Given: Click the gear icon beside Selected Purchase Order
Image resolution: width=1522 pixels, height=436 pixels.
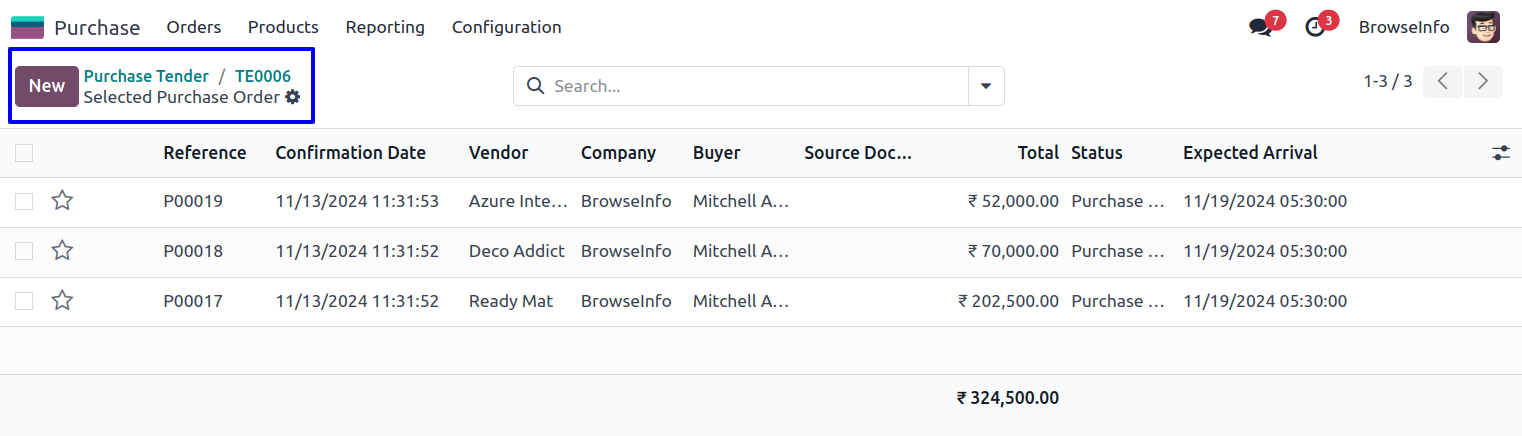Looking at the screenshot, I should point(292,97).
